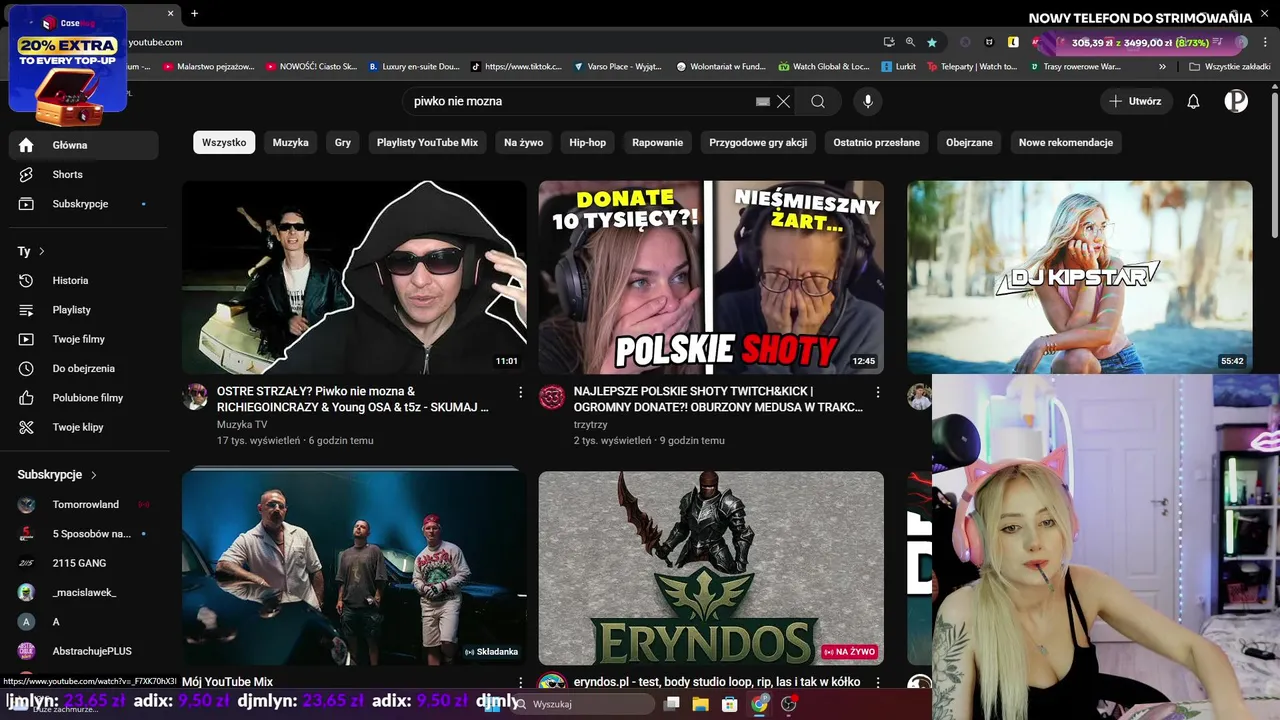Viewport: 1280px width, 720px height.
Task: Open the Lurkit bookmark
Action: (x=898, y=67)
